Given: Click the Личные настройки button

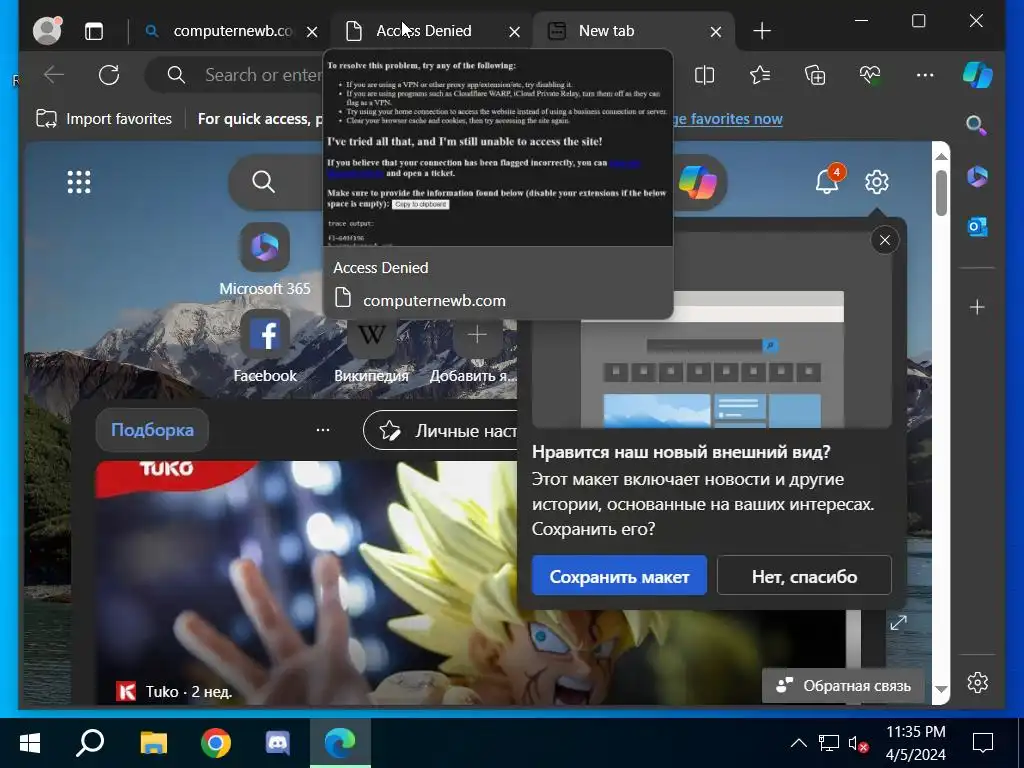Looking at the screenshot, I should tap(440, 430).
